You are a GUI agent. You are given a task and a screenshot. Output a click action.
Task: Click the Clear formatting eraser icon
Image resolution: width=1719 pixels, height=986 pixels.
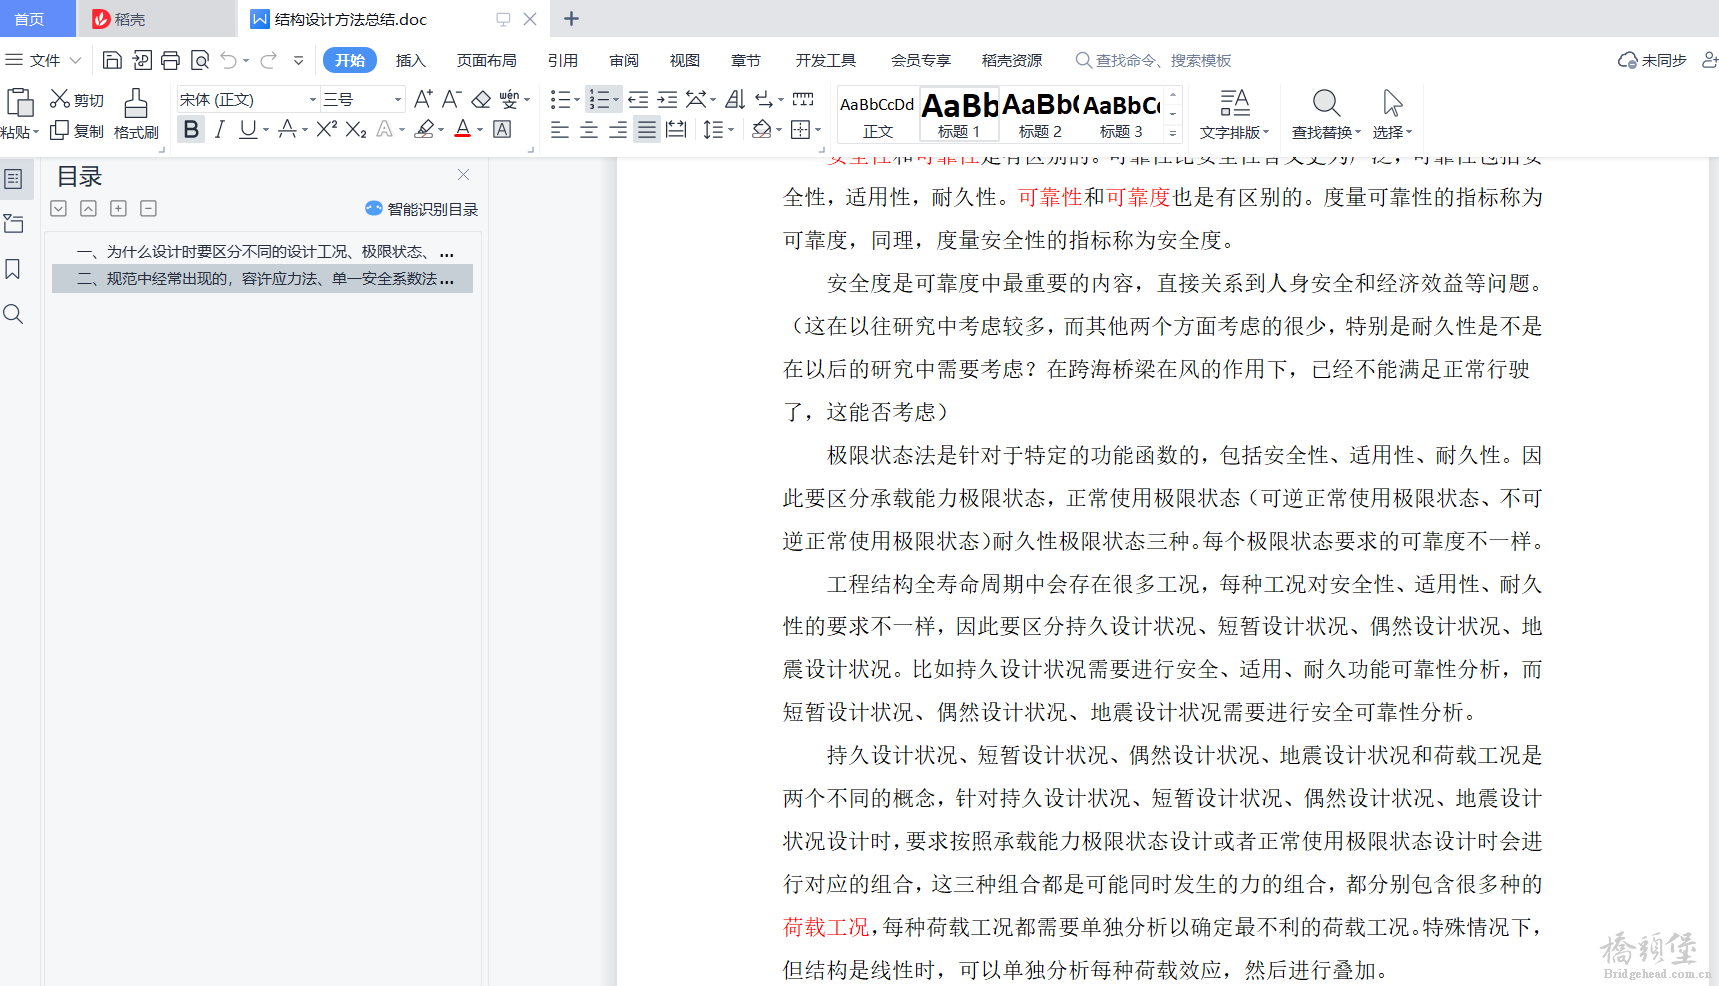[481, 99]
